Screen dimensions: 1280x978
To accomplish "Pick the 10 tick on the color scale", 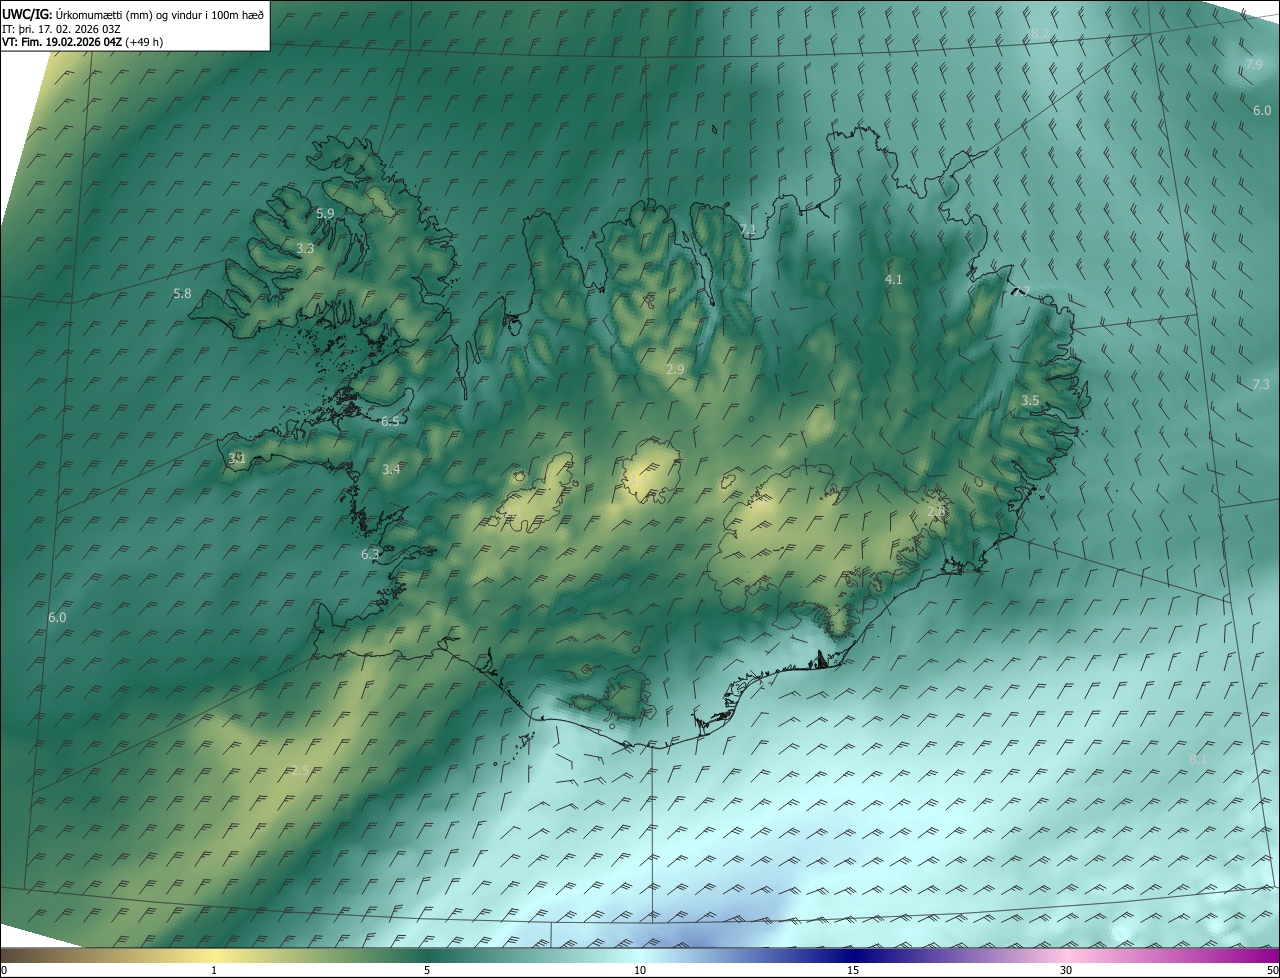I will pyautogui.click(x=640, y=971).
